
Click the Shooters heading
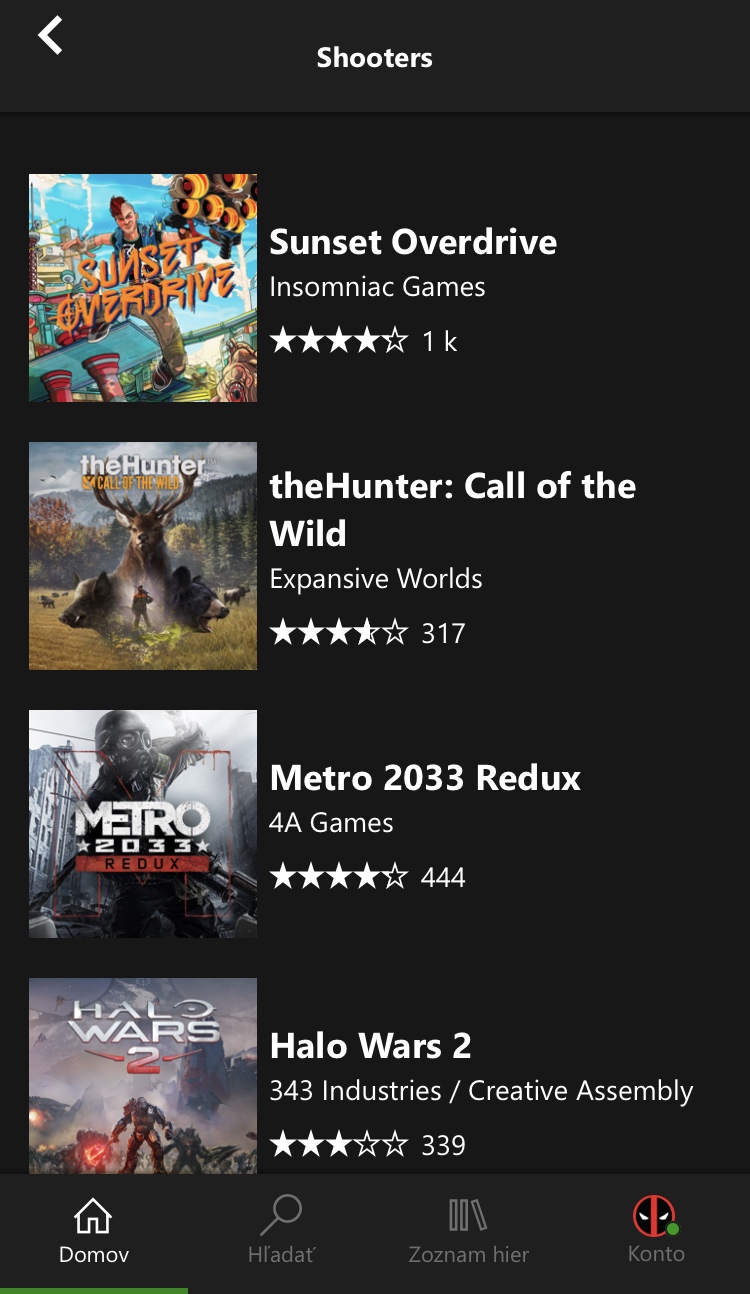coord(374,57)
